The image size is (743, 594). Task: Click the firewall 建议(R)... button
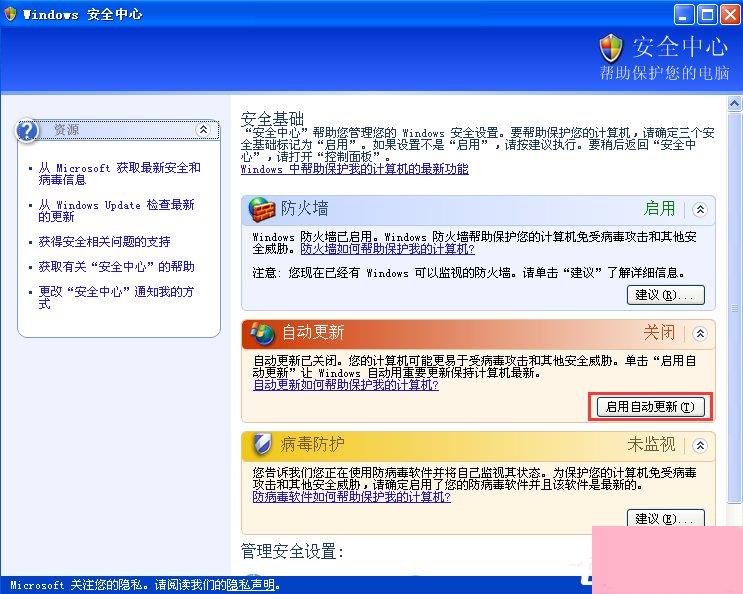click(665, 295)
